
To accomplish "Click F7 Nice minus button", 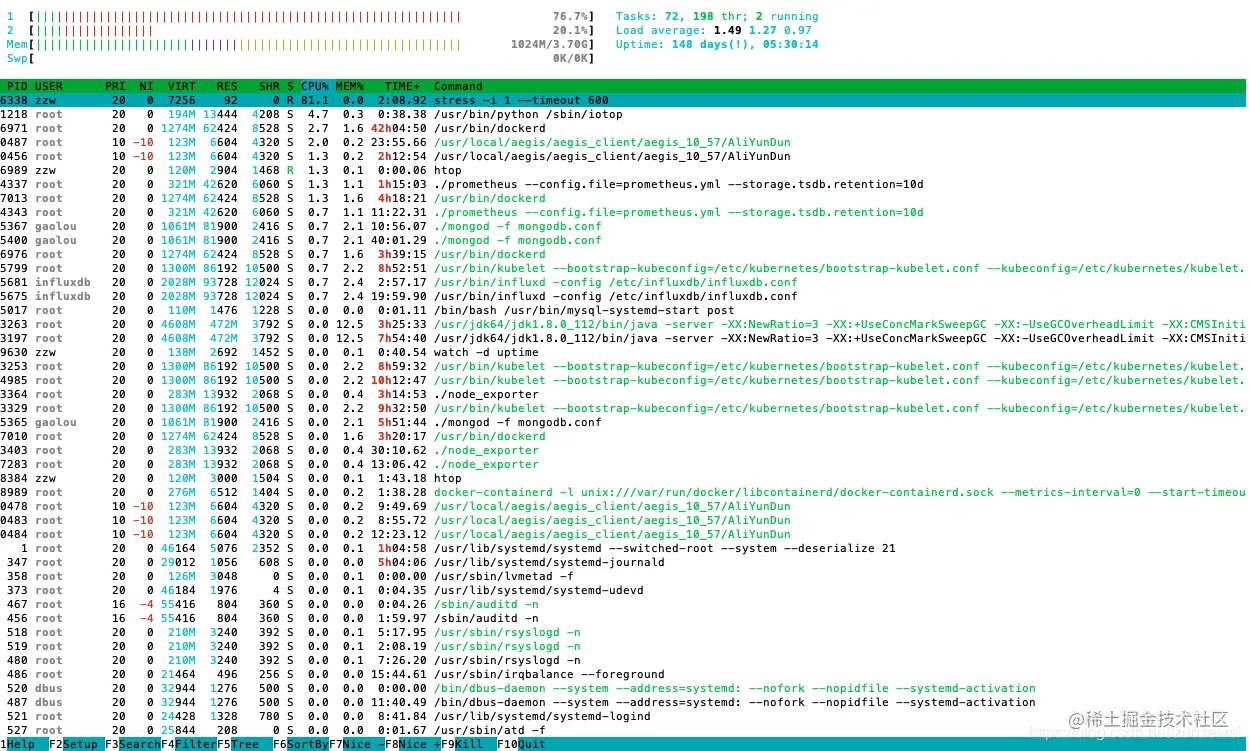I will pos(357,744).
